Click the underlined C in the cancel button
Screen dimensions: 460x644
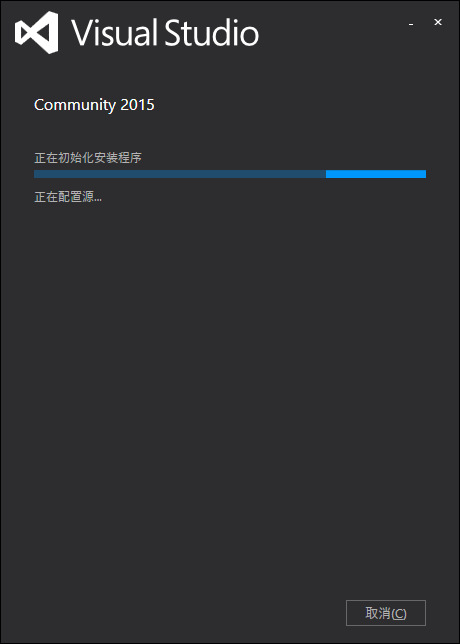398,614
